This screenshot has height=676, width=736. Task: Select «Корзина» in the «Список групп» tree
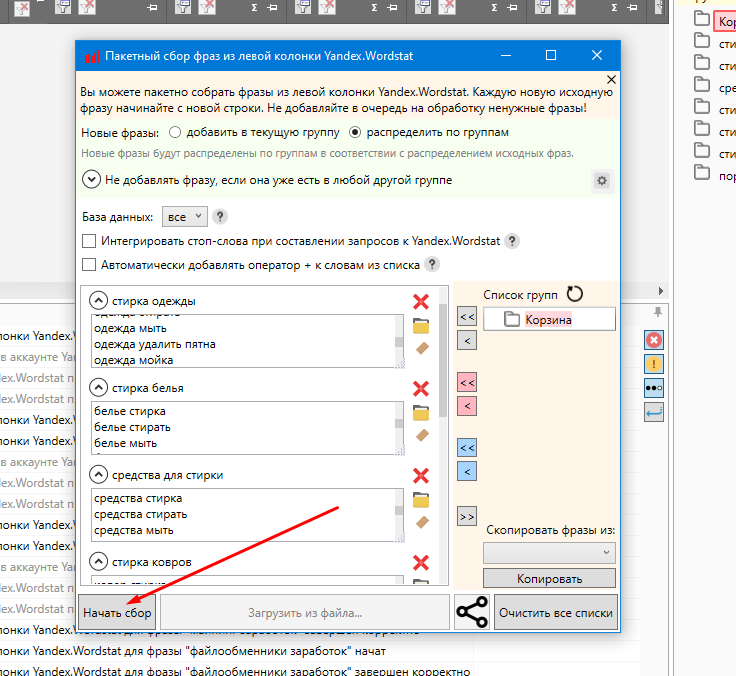[x=548, y=320]
